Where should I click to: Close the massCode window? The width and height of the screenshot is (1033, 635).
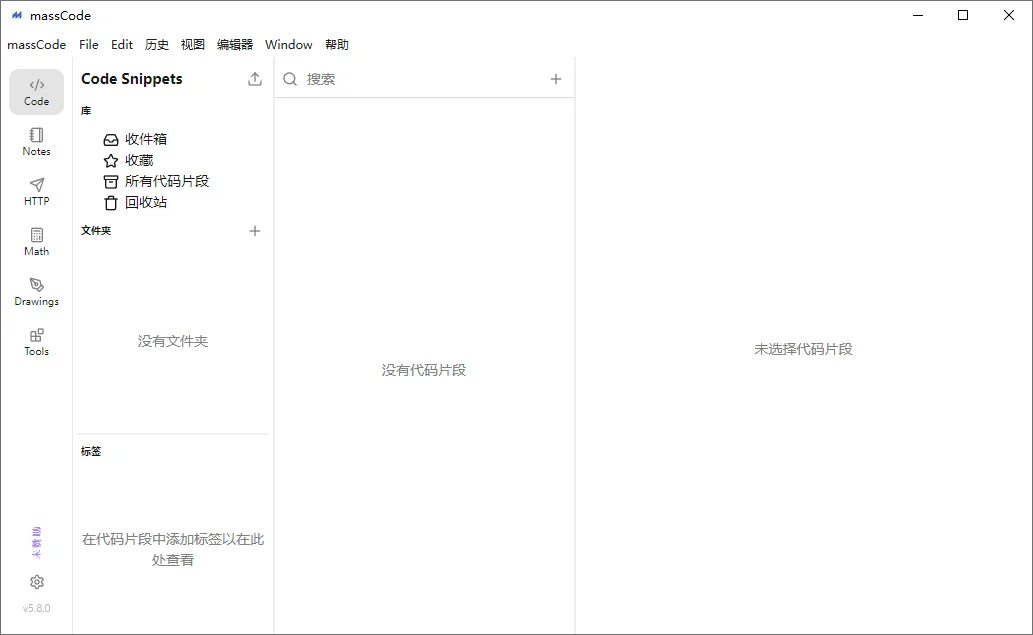point(1009,15)
